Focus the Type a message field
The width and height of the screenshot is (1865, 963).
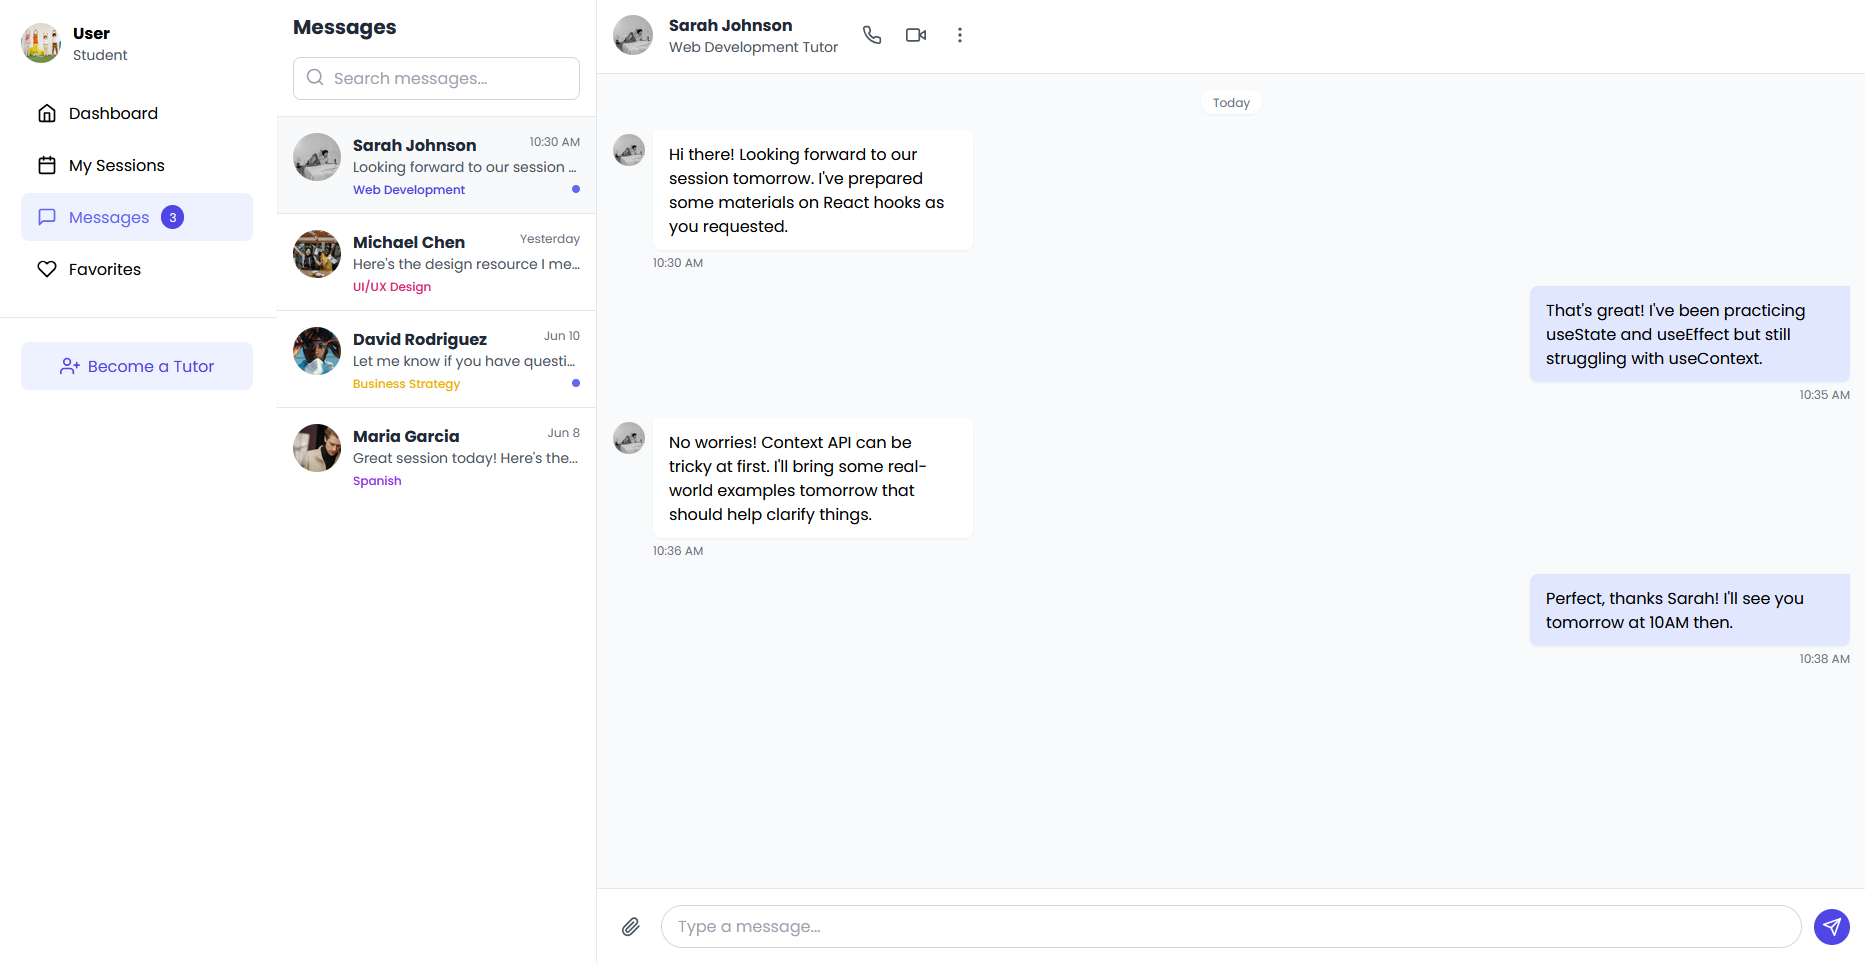1230,927
